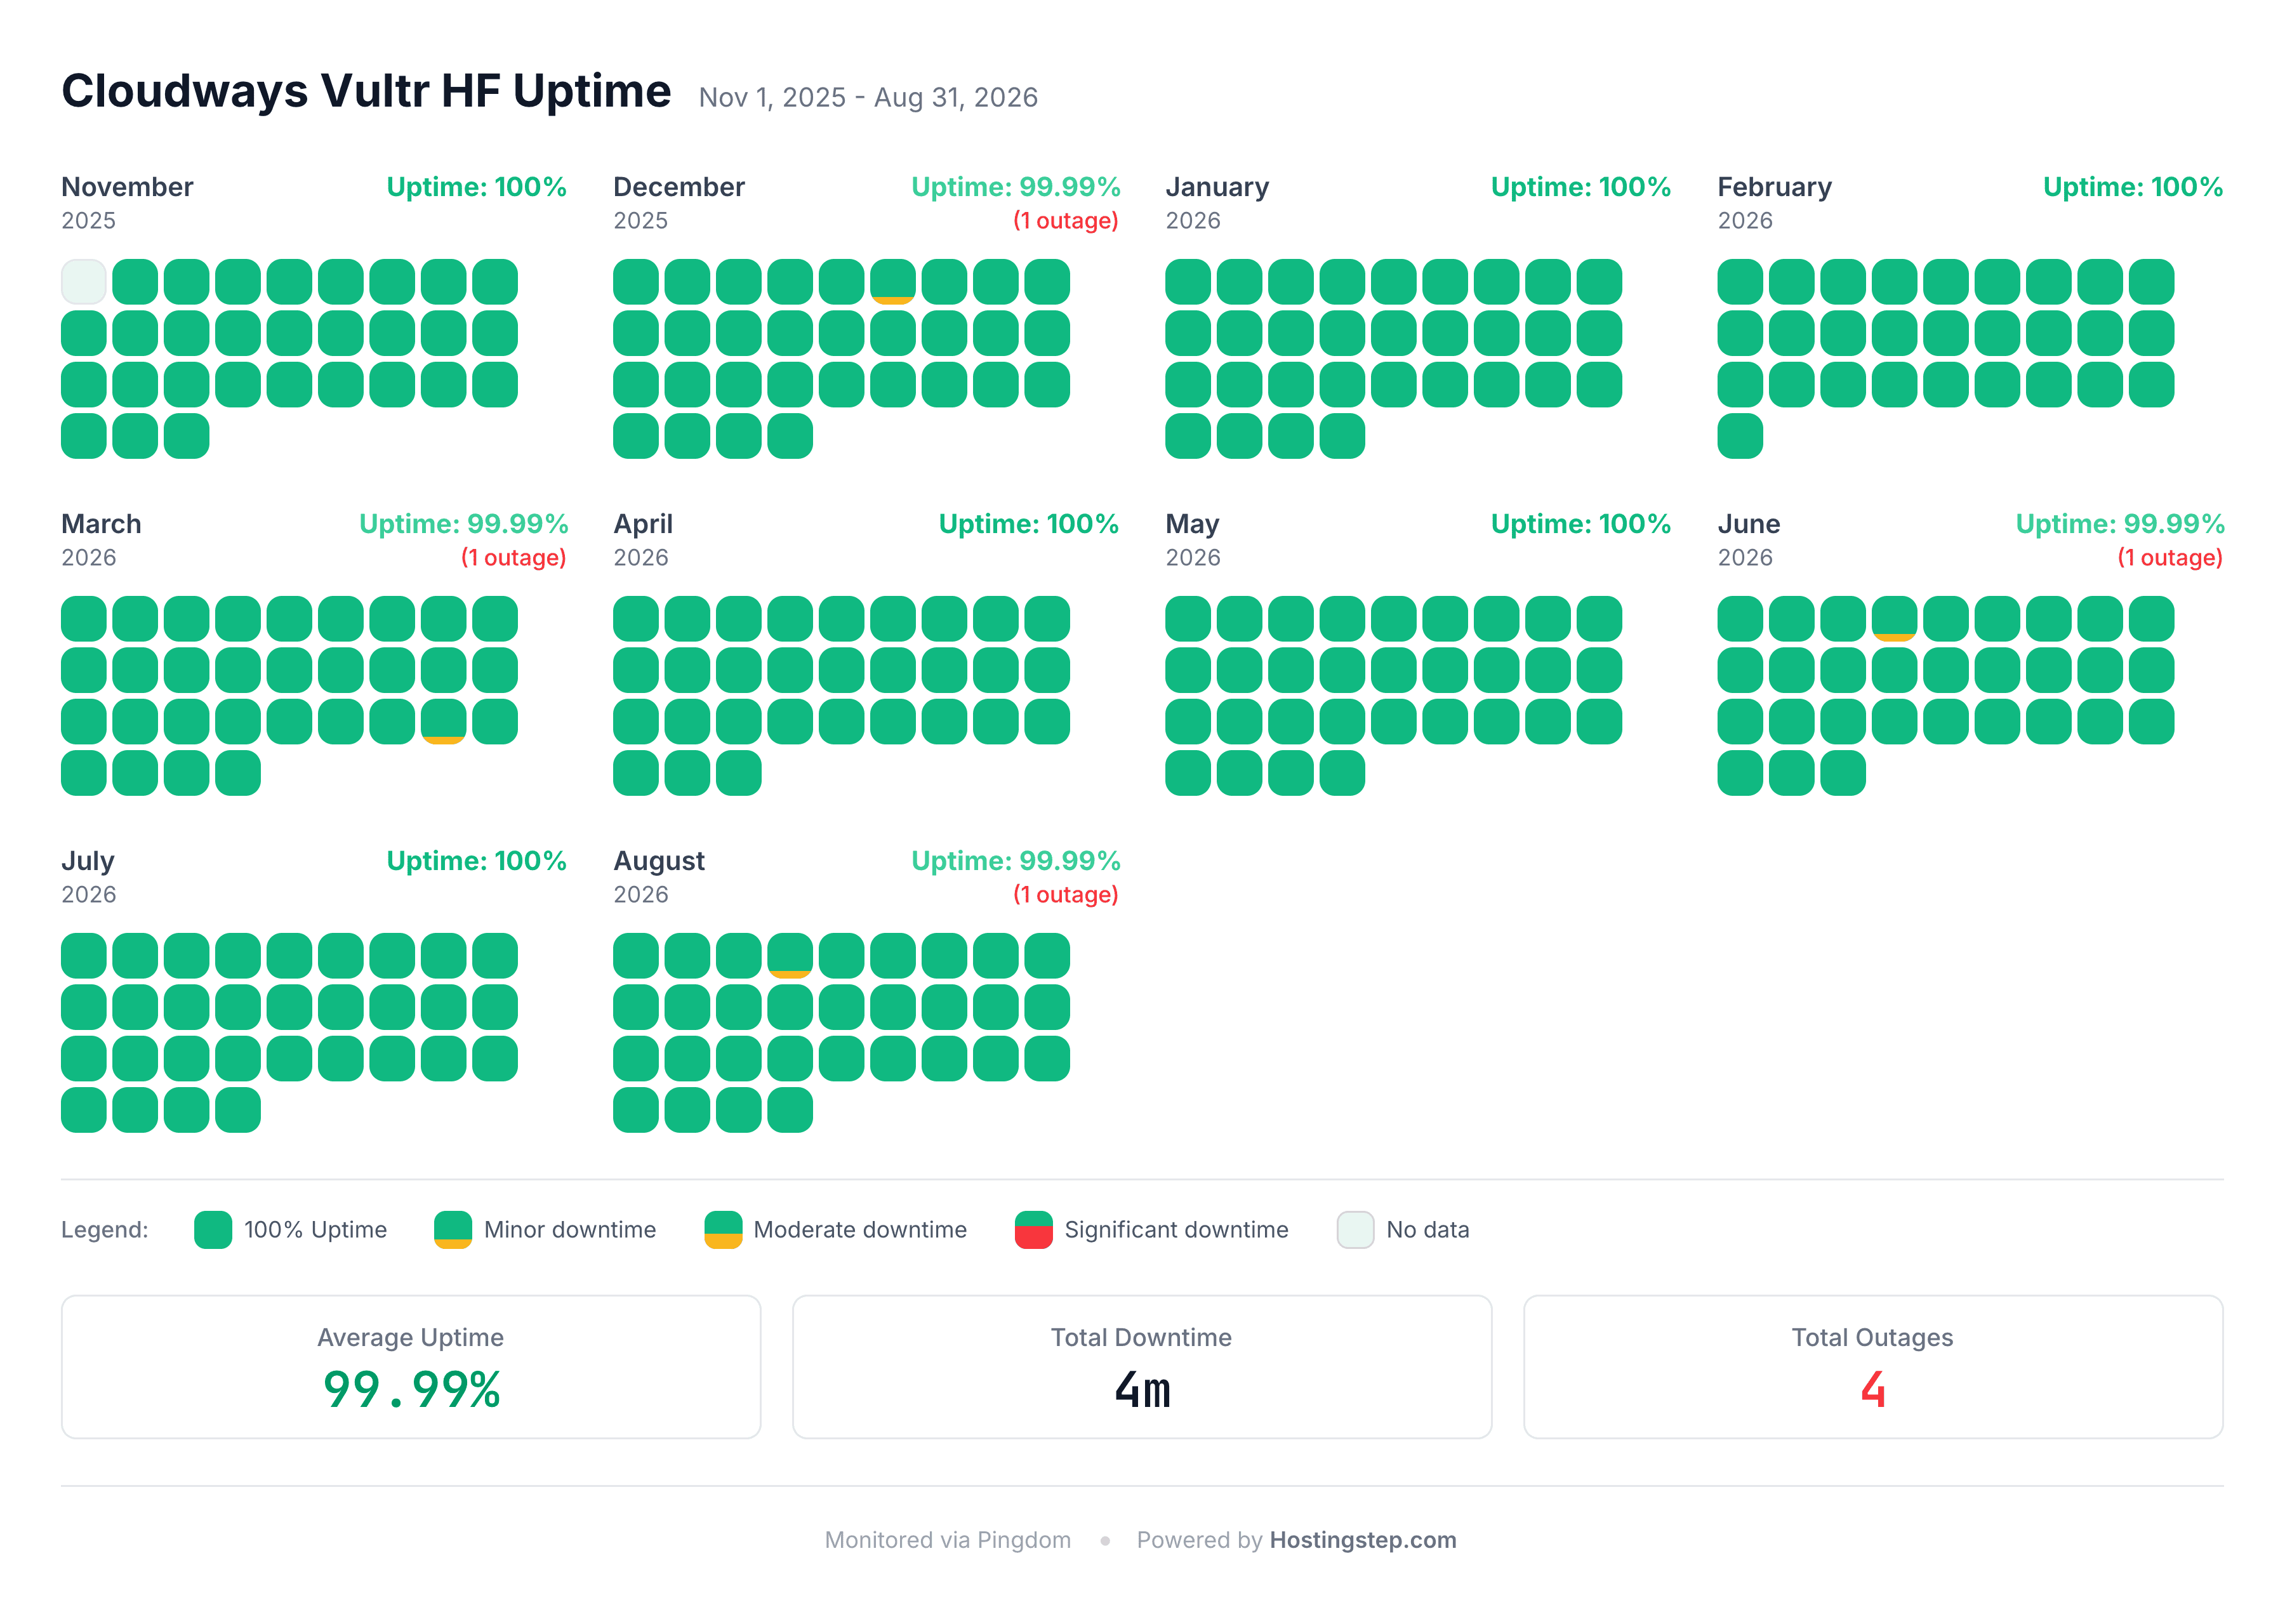
Task: Select August's yellow-marked outage day cell
Action: [790, 956]
